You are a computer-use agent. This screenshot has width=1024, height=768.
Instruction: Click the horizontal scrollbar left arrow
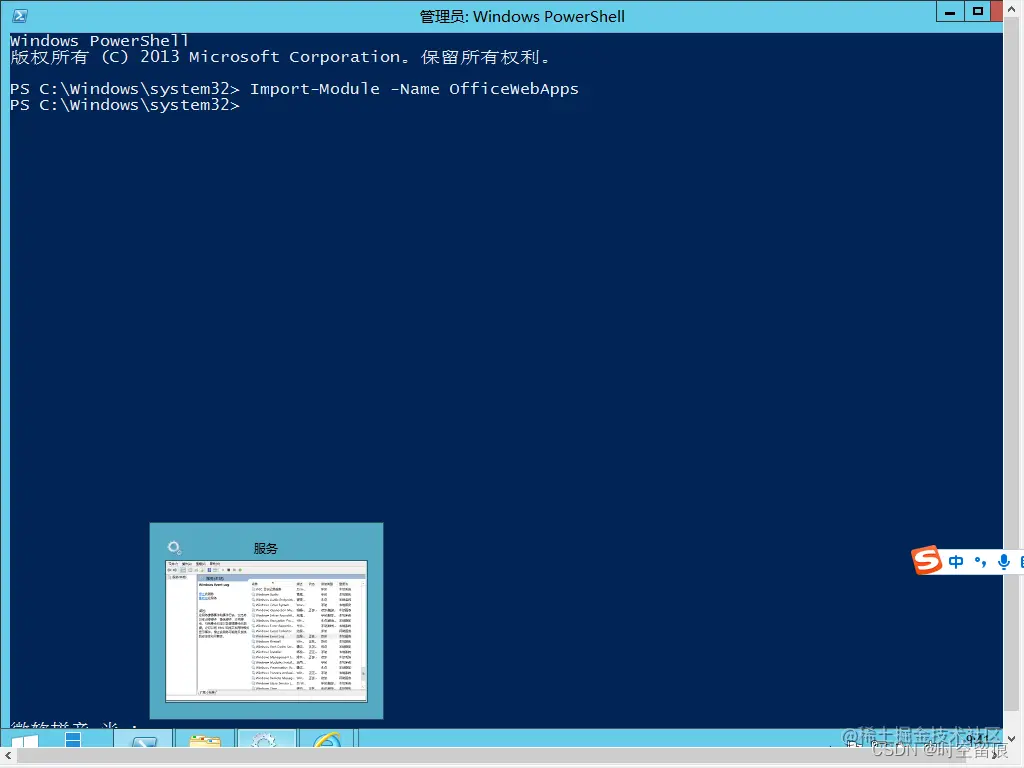(x=8, y=756)
